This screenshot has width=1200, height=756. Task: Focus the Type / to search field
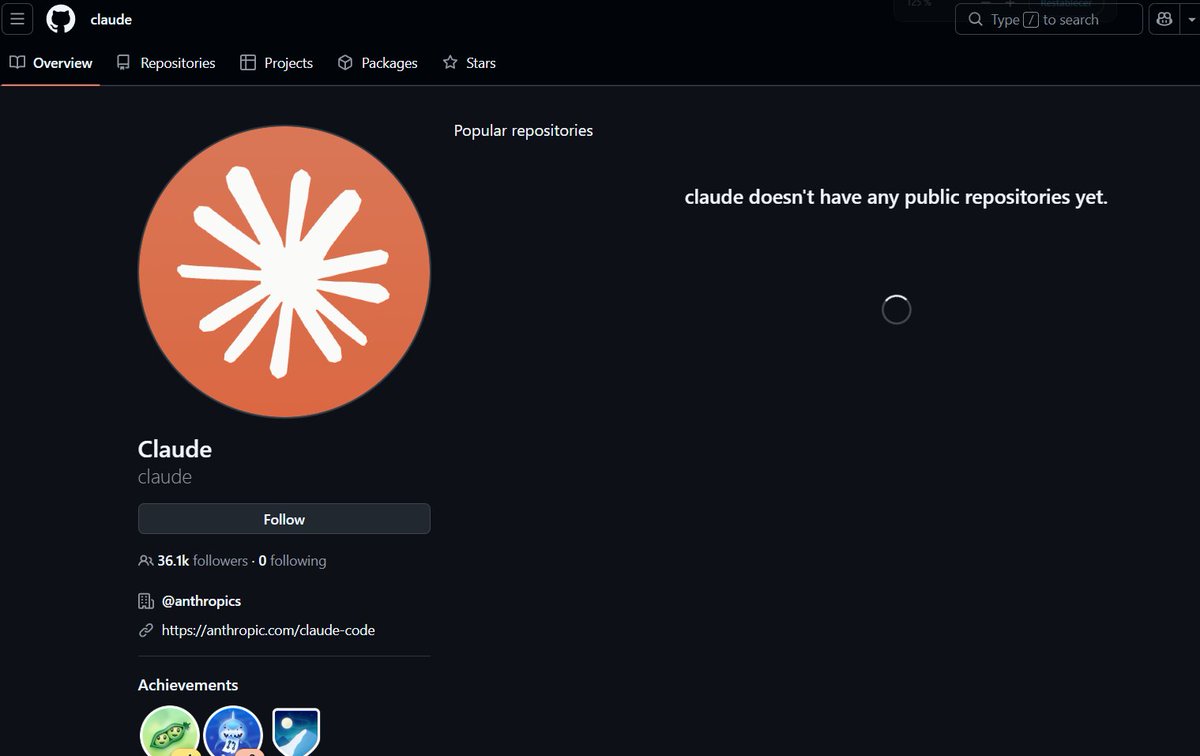click(x=1049, y=19)
